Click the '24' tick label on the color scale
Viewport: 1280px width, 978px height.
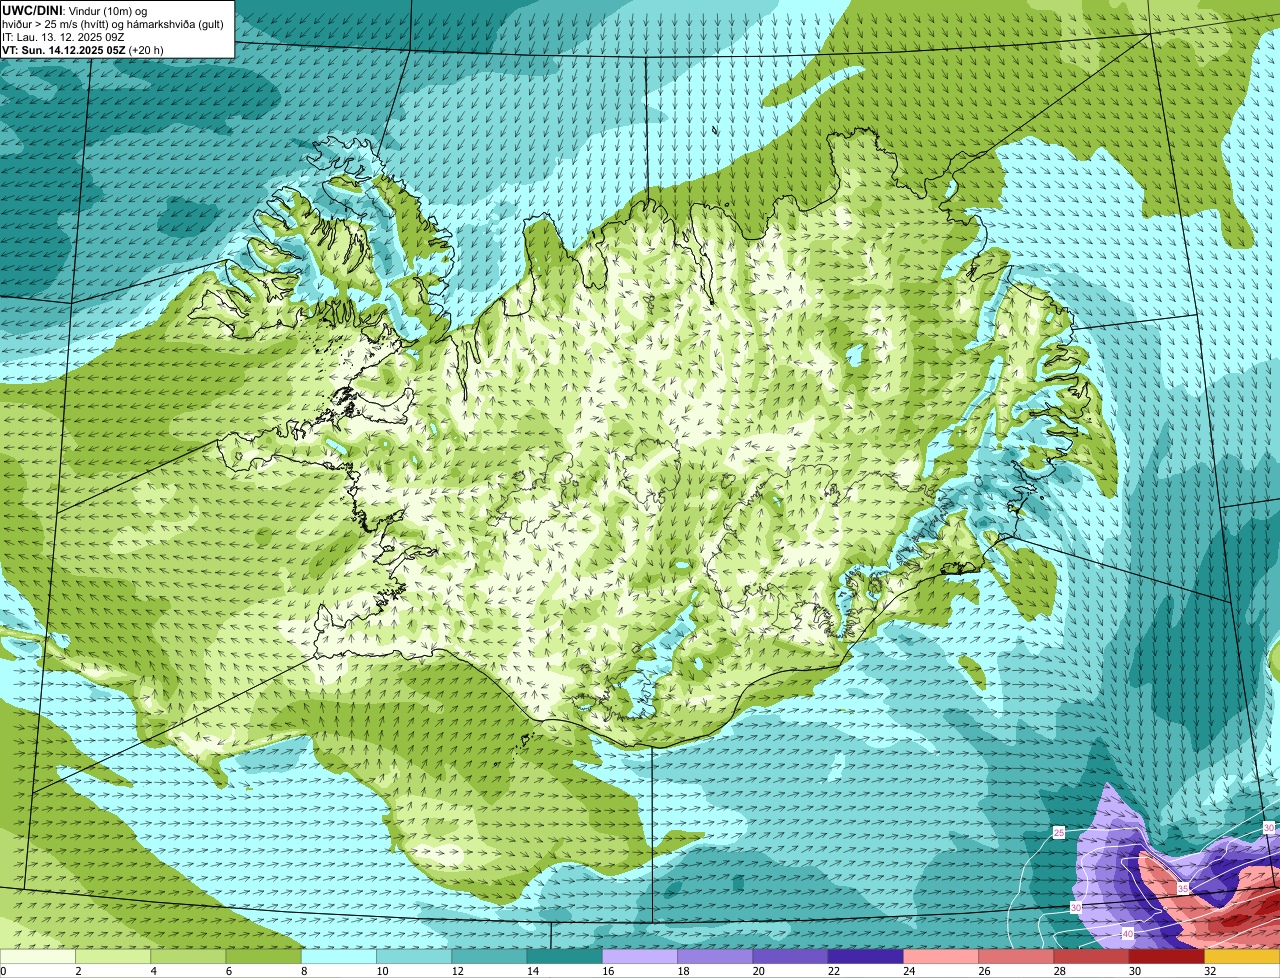point(909,971)
